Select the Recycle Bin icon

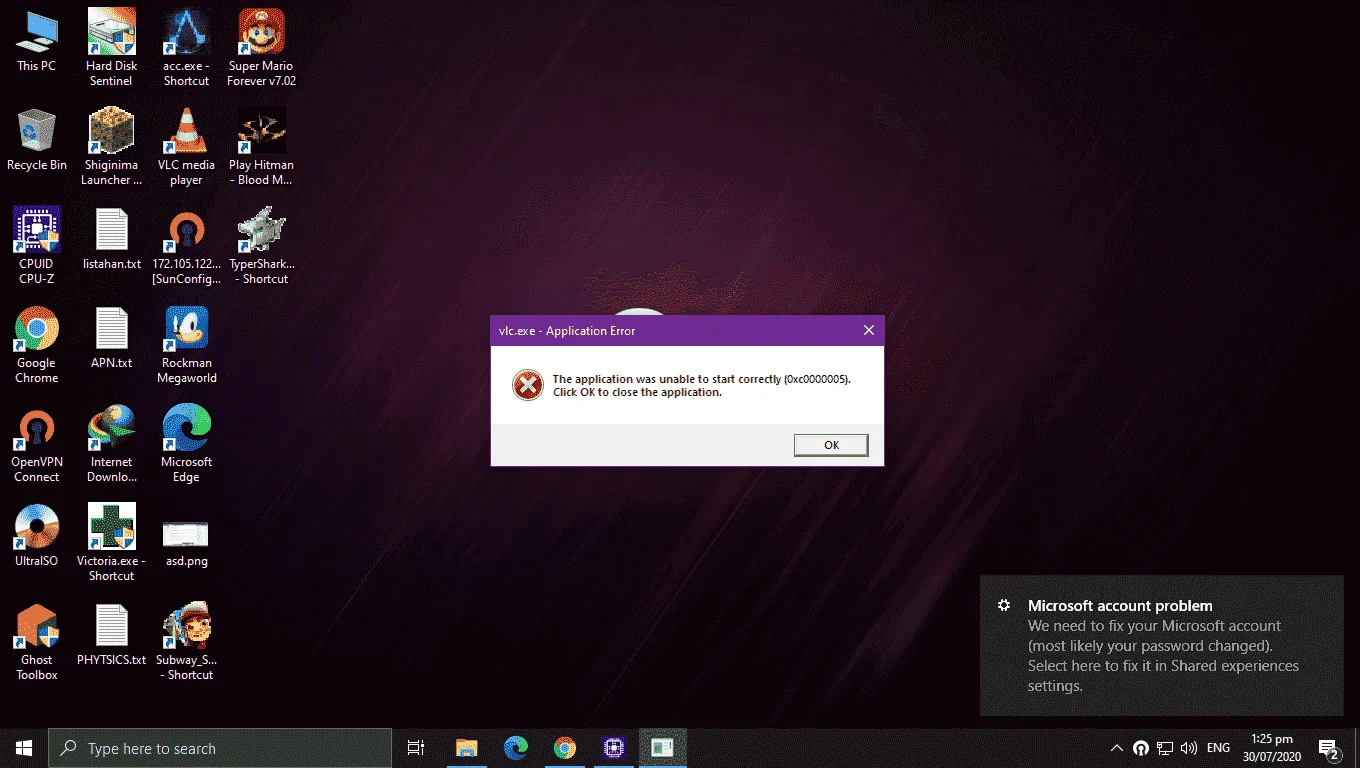[37, 140]
